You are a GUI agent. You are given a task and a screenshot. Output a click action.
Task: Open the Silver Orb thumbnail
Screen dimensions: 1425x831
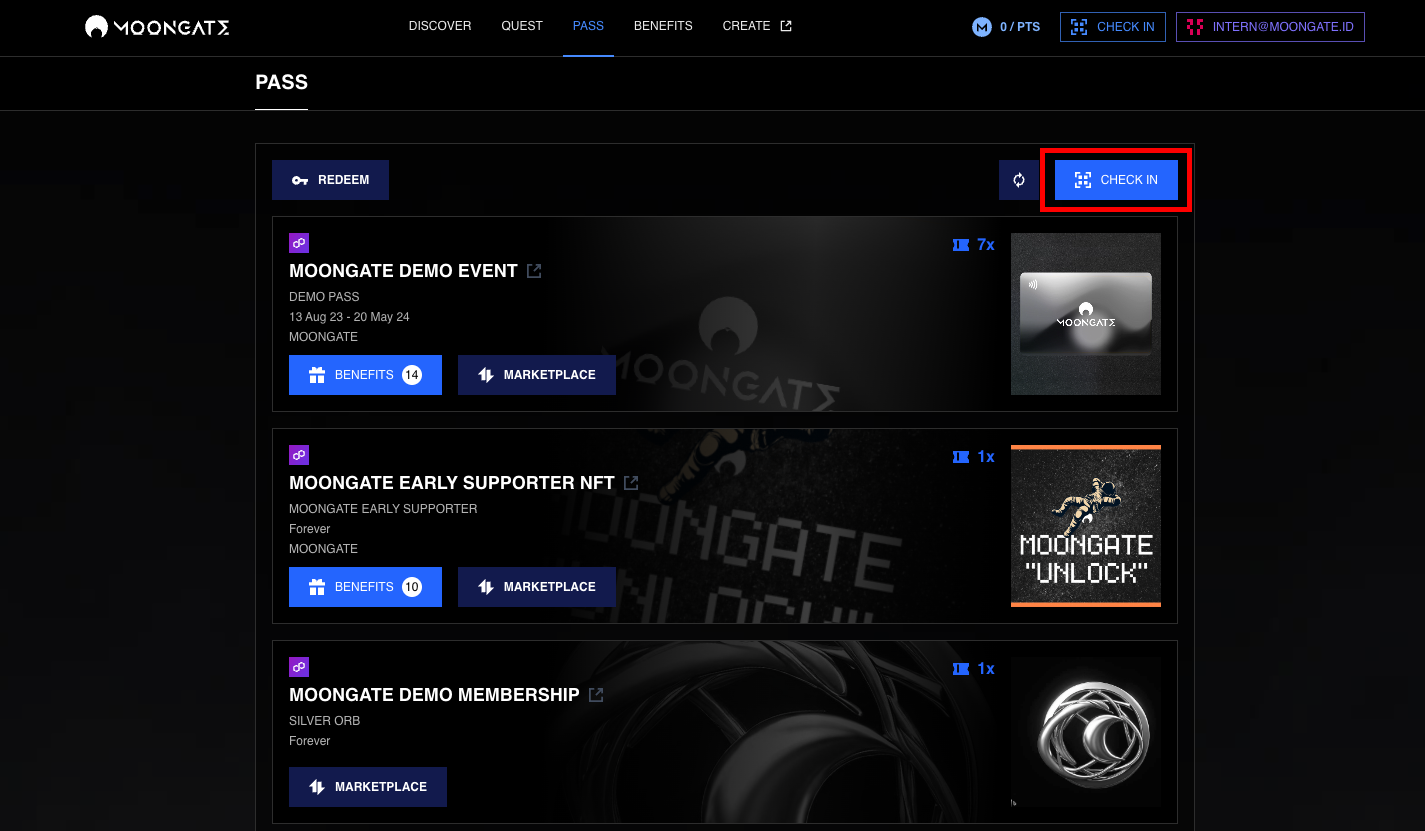pyautogui.click(x=1086, y=732)
